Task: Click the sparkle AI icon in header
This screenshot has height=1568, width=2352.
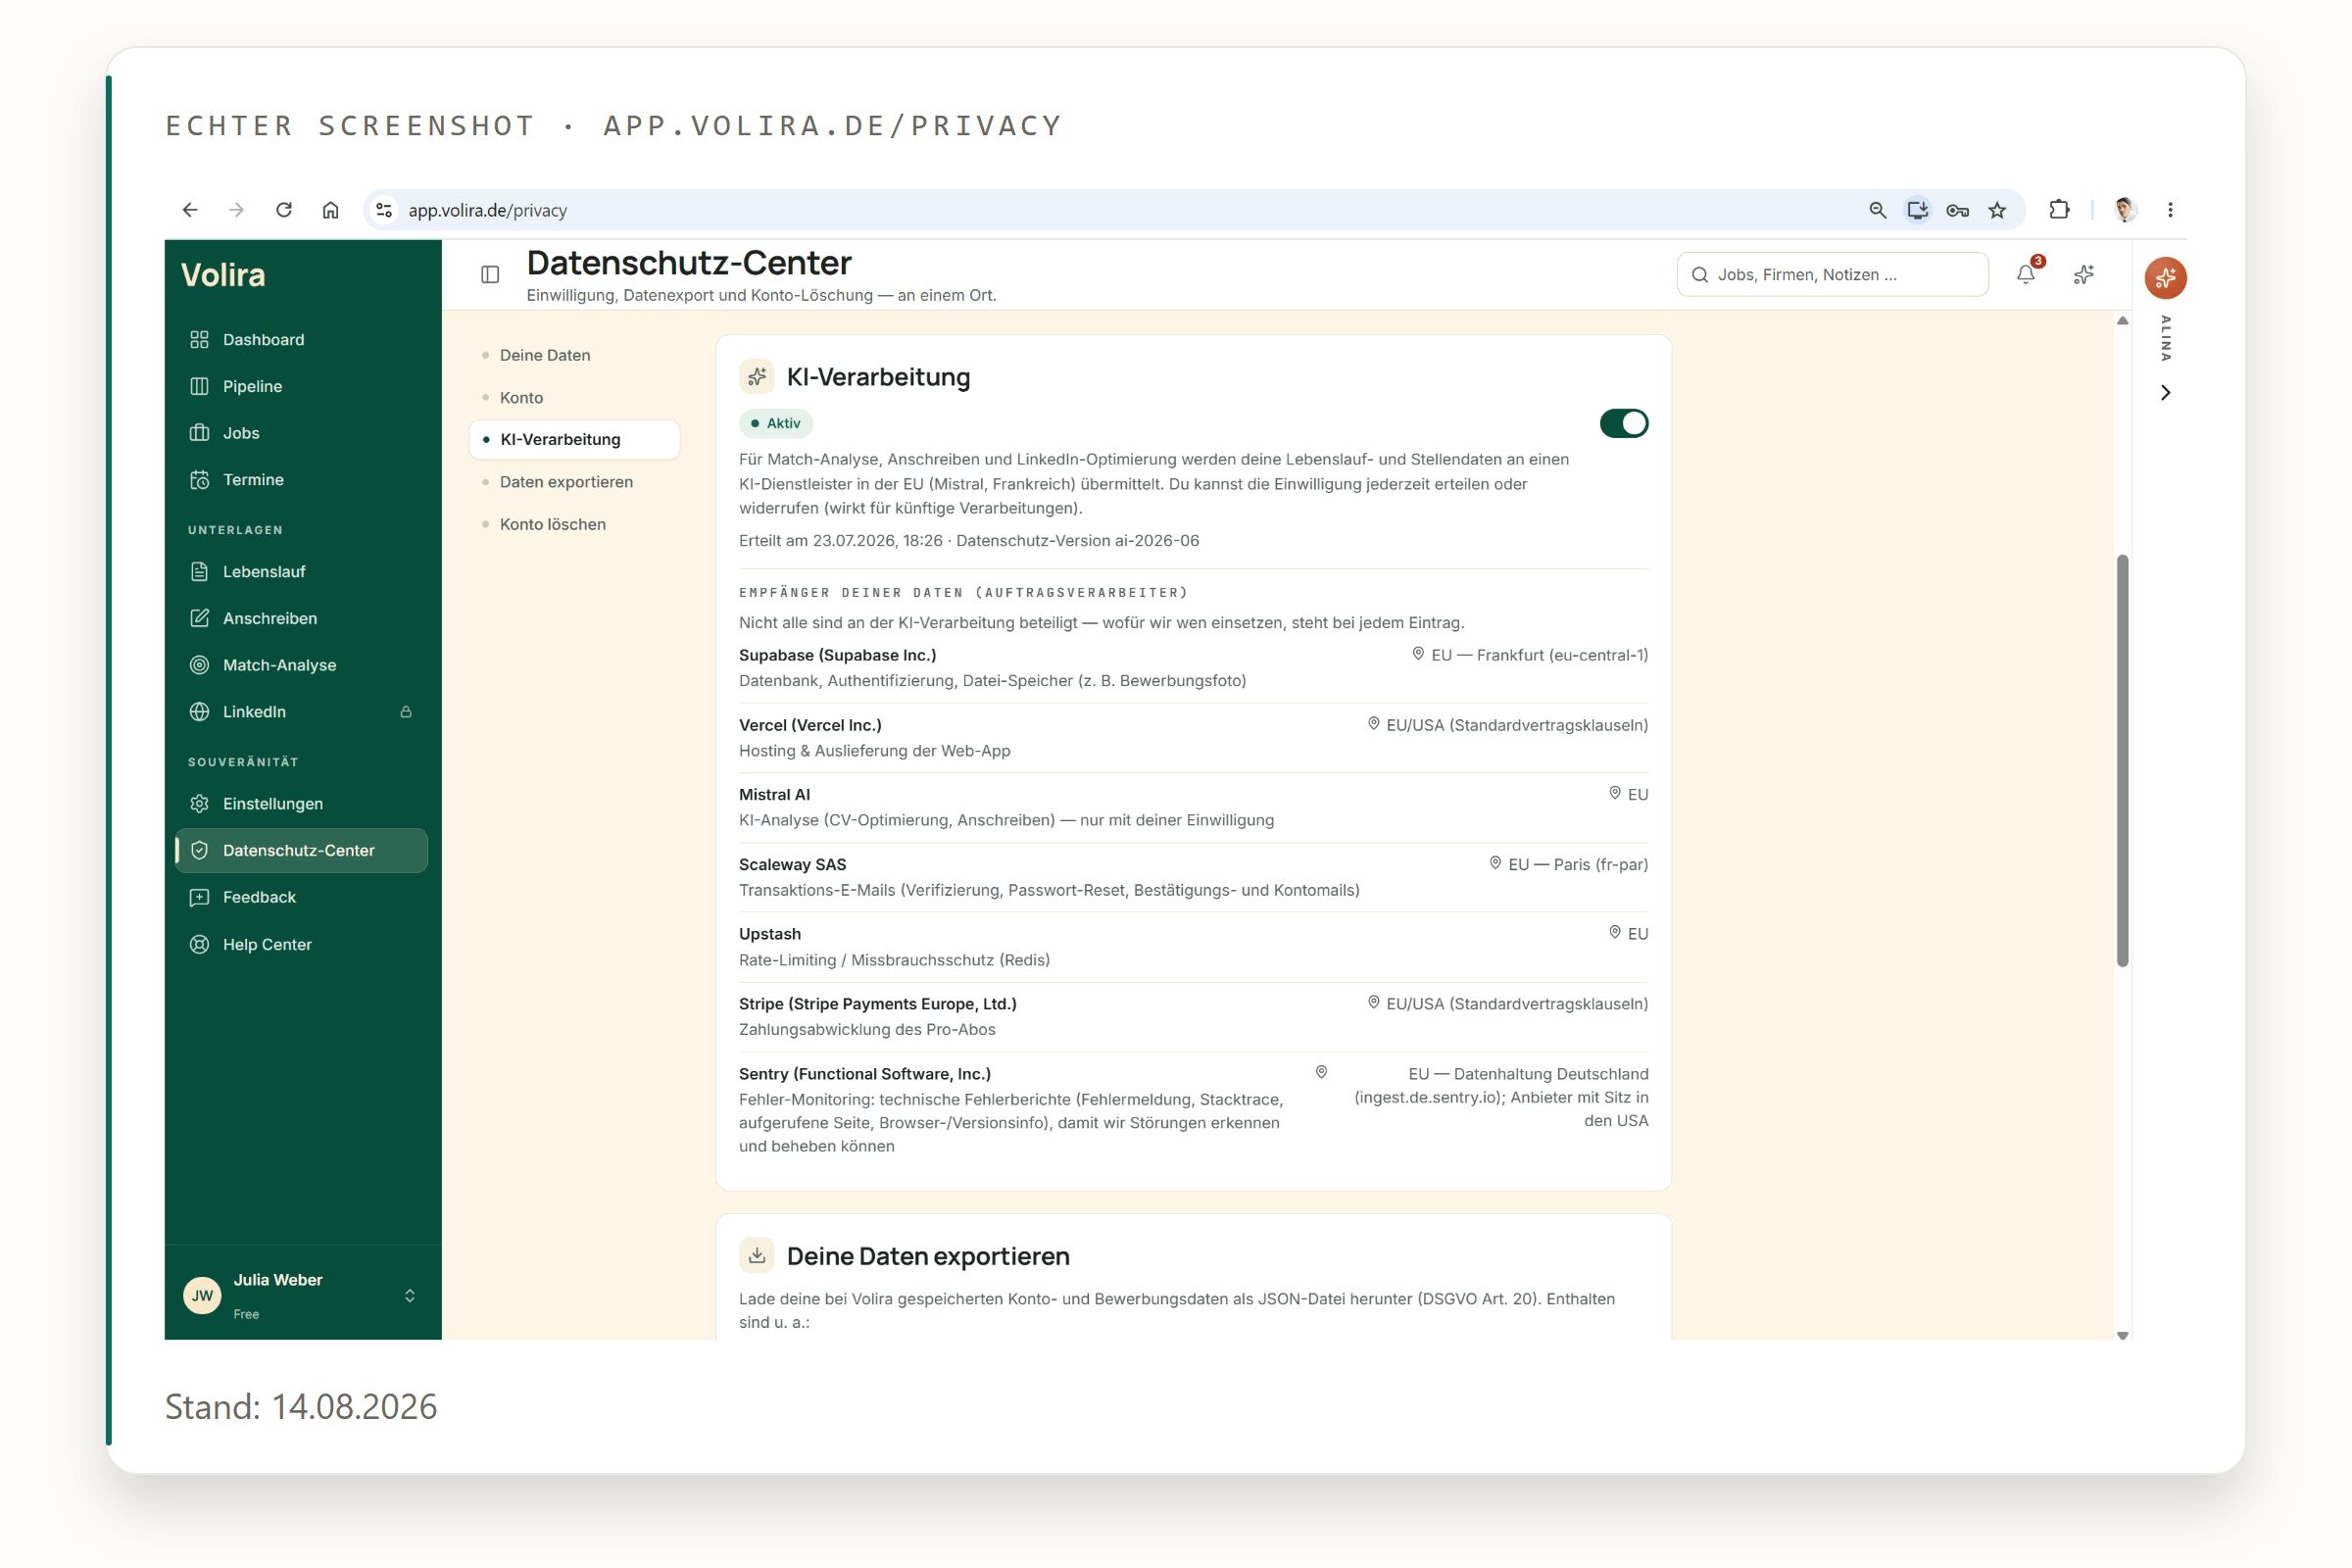Action: pyautogui.click(x=2084, y=274)
